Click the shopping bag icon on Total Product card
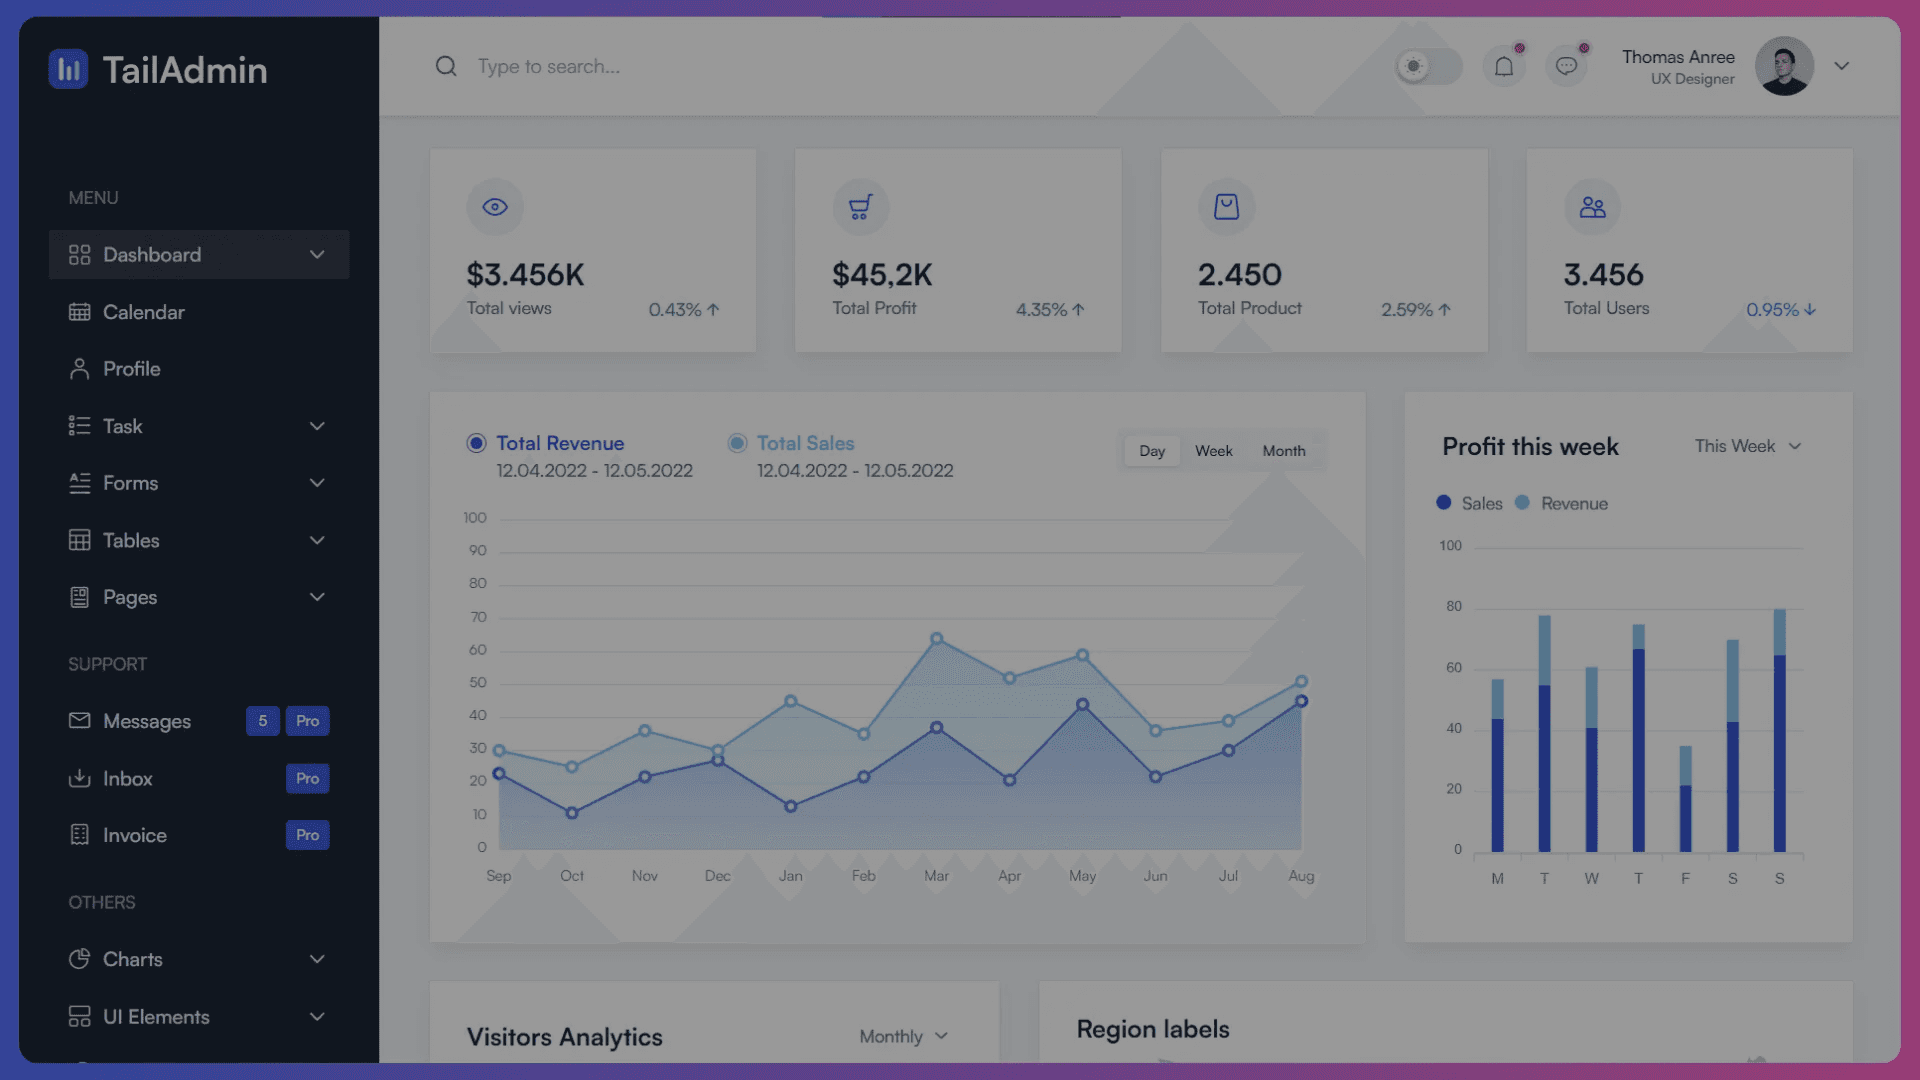Screen dimensions: 1920x1080 click(1226, 207)
